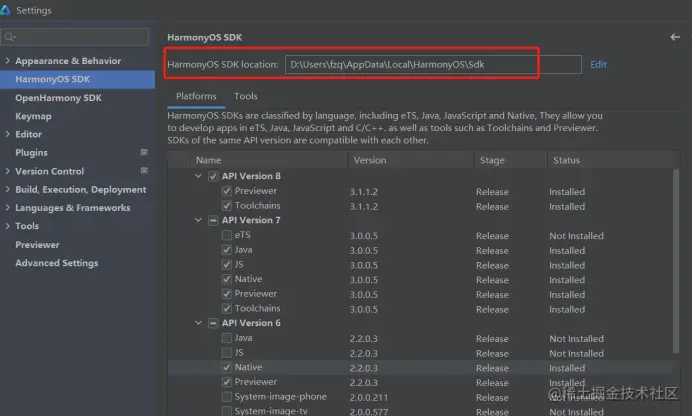The height and width of the screenshot is (416, 693).
Task: Uncheck Native 3.0.0.5 under API Version 7
Action: pos(227,279)
